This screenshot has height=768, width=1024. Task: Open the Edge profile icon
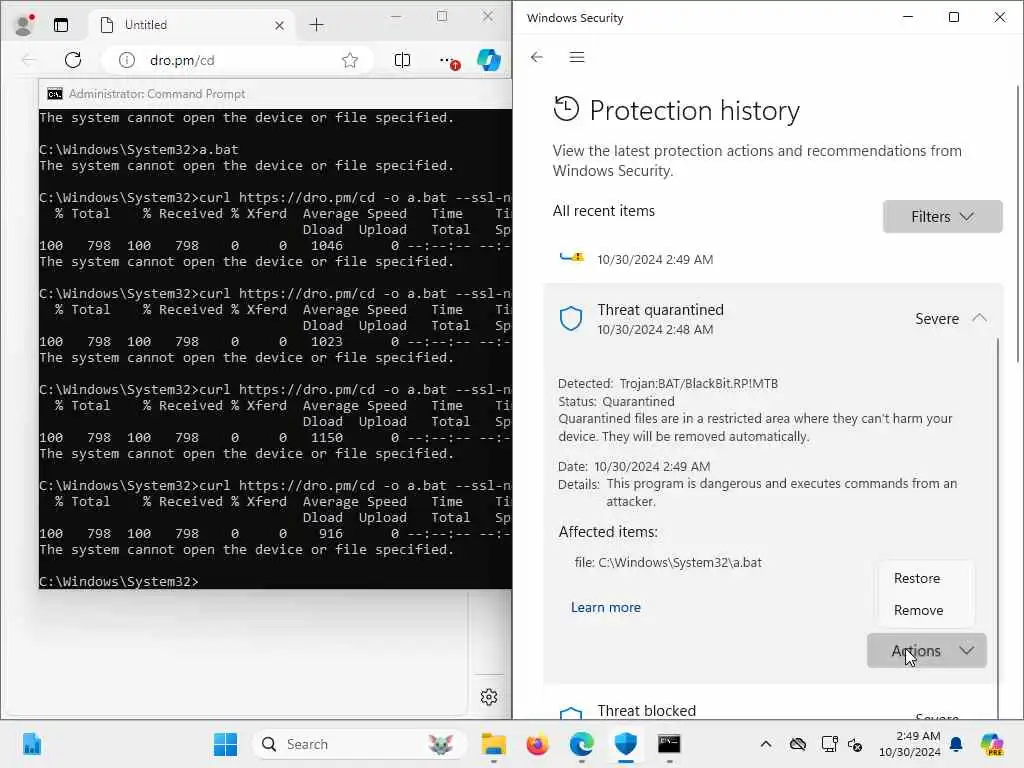point(24,25)
